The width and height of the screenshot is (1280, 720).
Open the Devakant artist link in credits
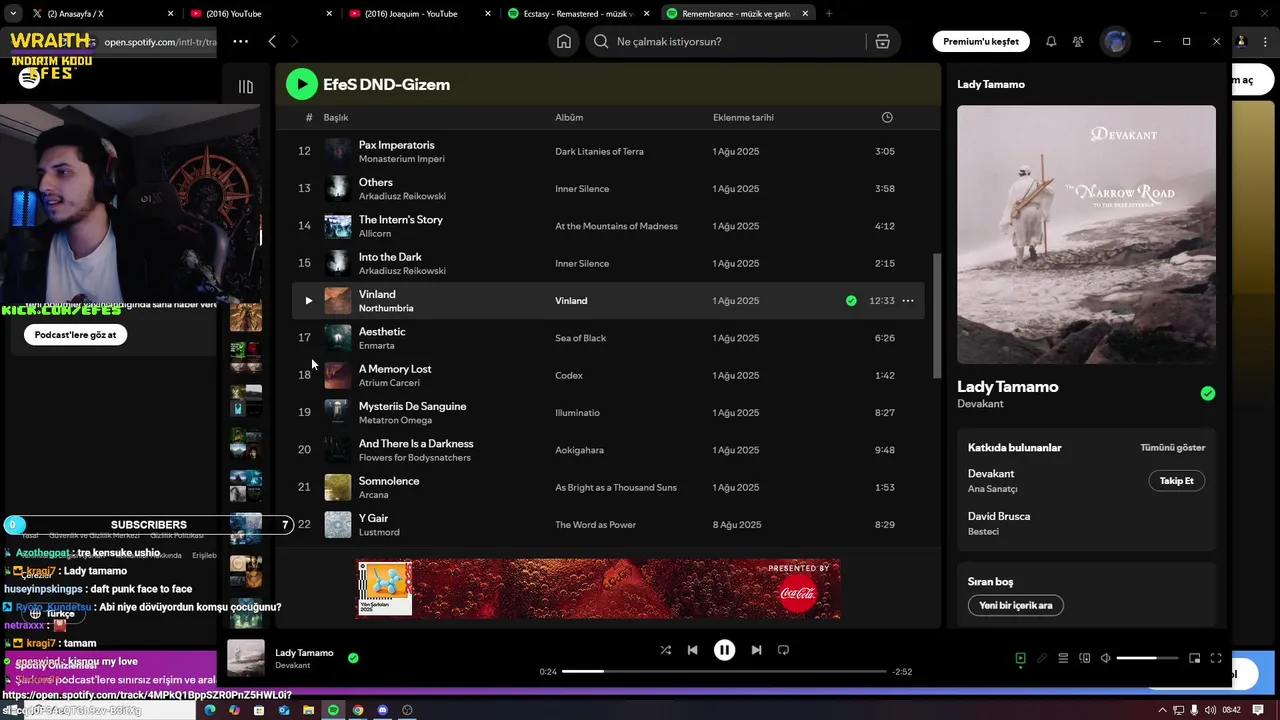point(991,474)
